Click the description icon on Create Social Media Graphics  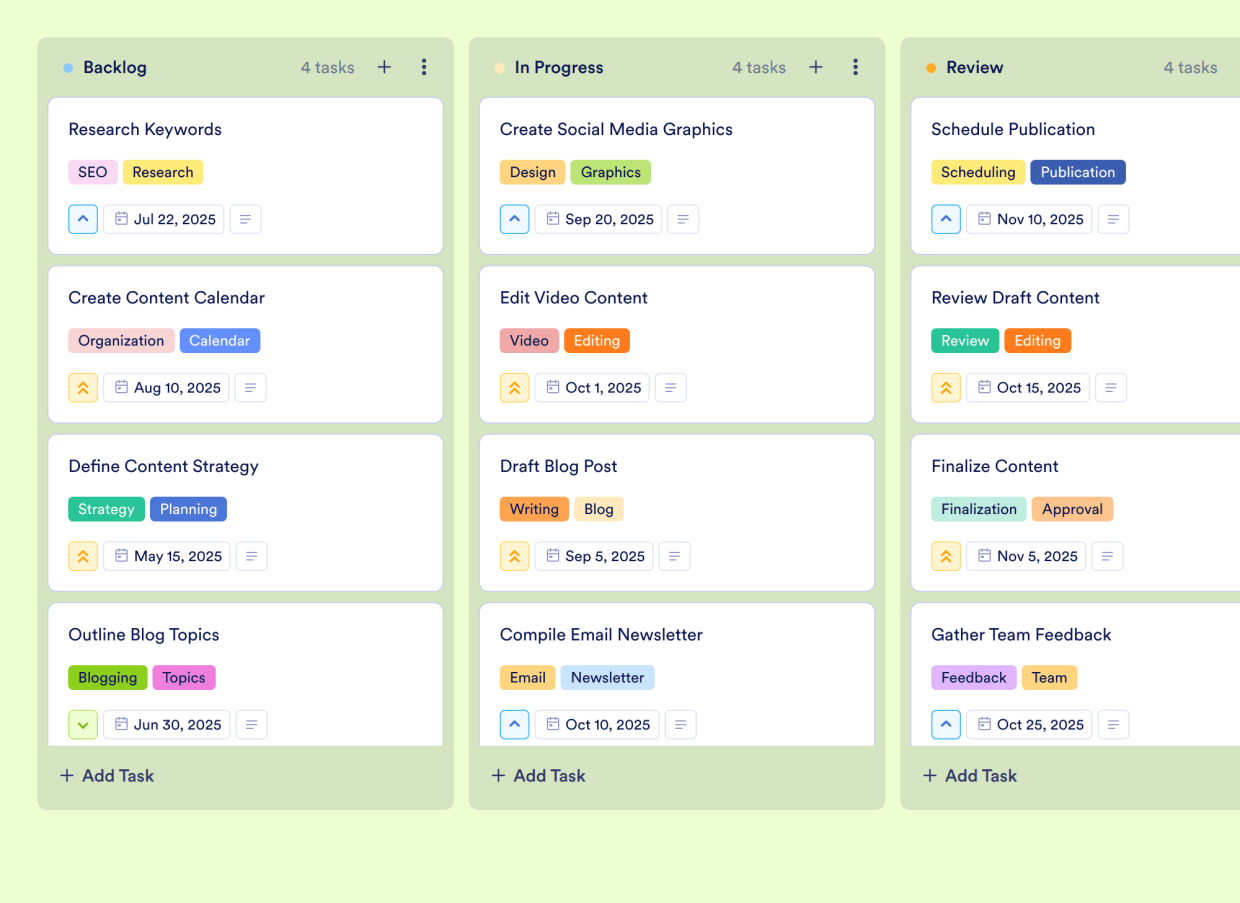(x=683, y=219)
